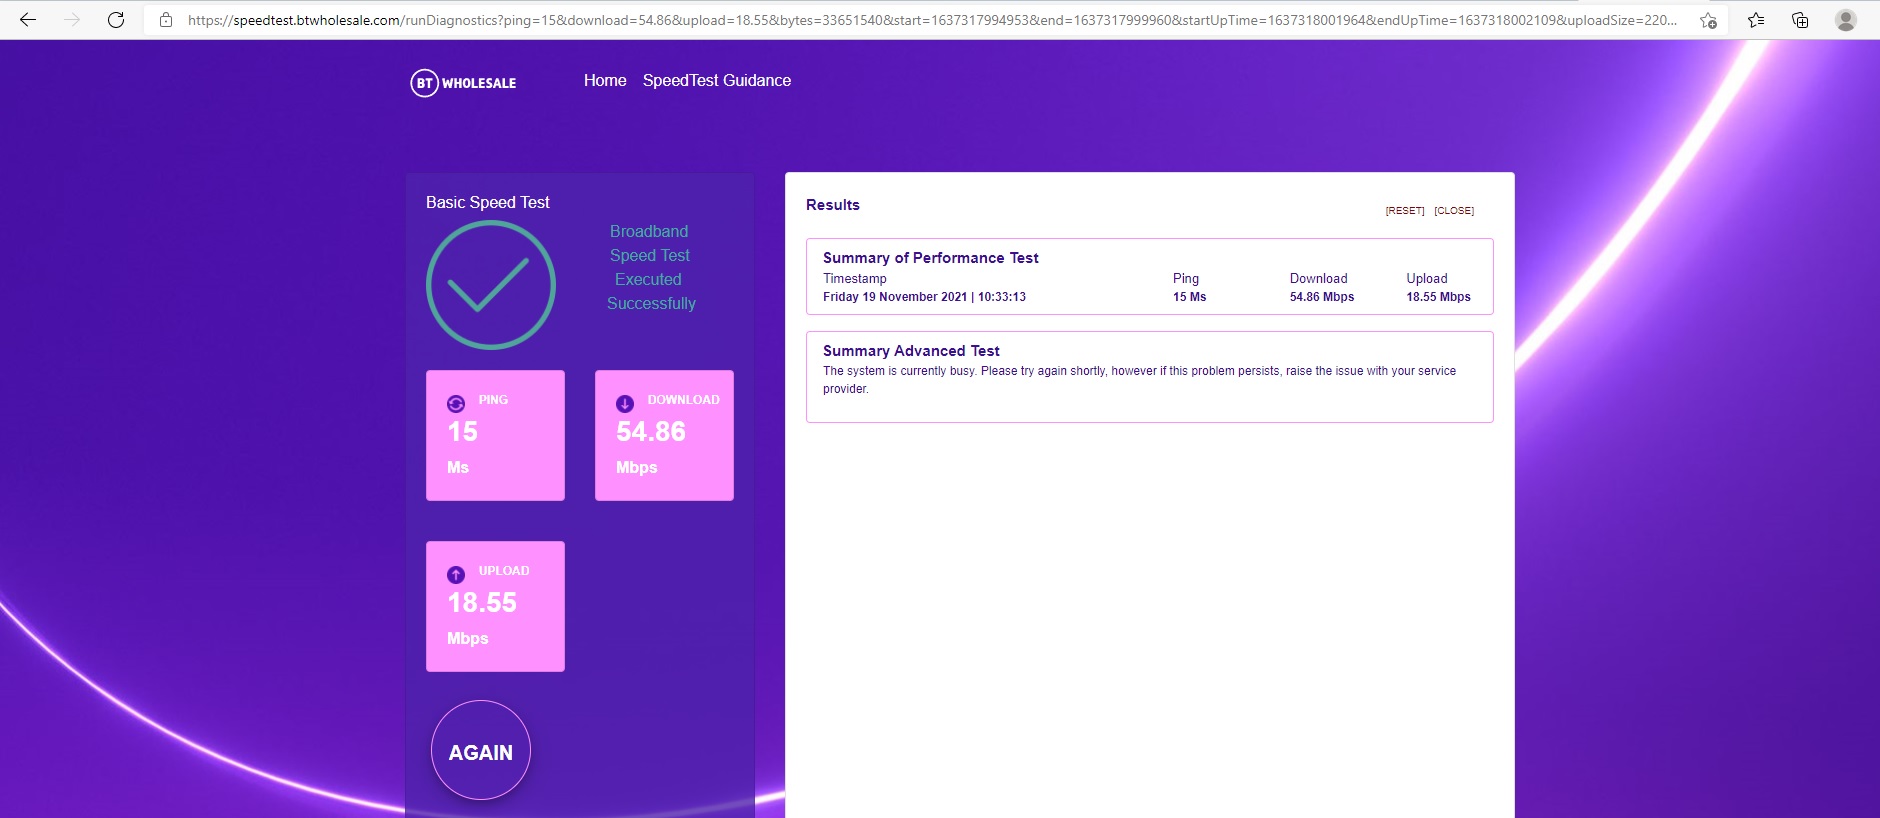
Task: Click the ping icon in Ping tile
Action: tap(456, 404)
